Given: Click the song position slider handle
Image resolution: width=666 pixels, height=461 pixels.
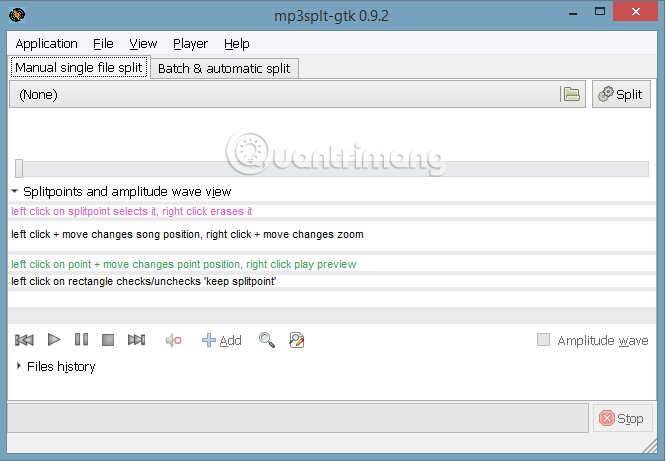Looking at the screenshot, I should [x=19, y=168].
